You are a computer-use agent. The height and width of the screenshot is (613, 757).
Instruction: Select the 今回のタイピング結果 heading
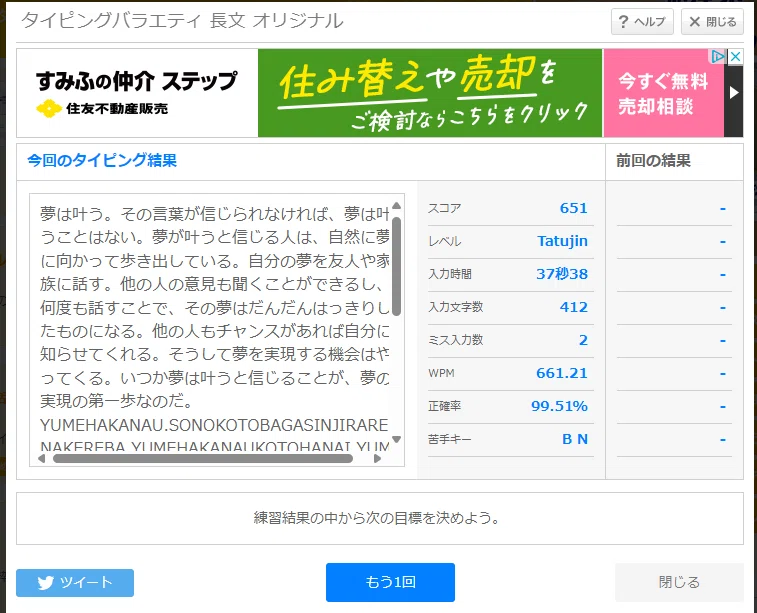102,160
